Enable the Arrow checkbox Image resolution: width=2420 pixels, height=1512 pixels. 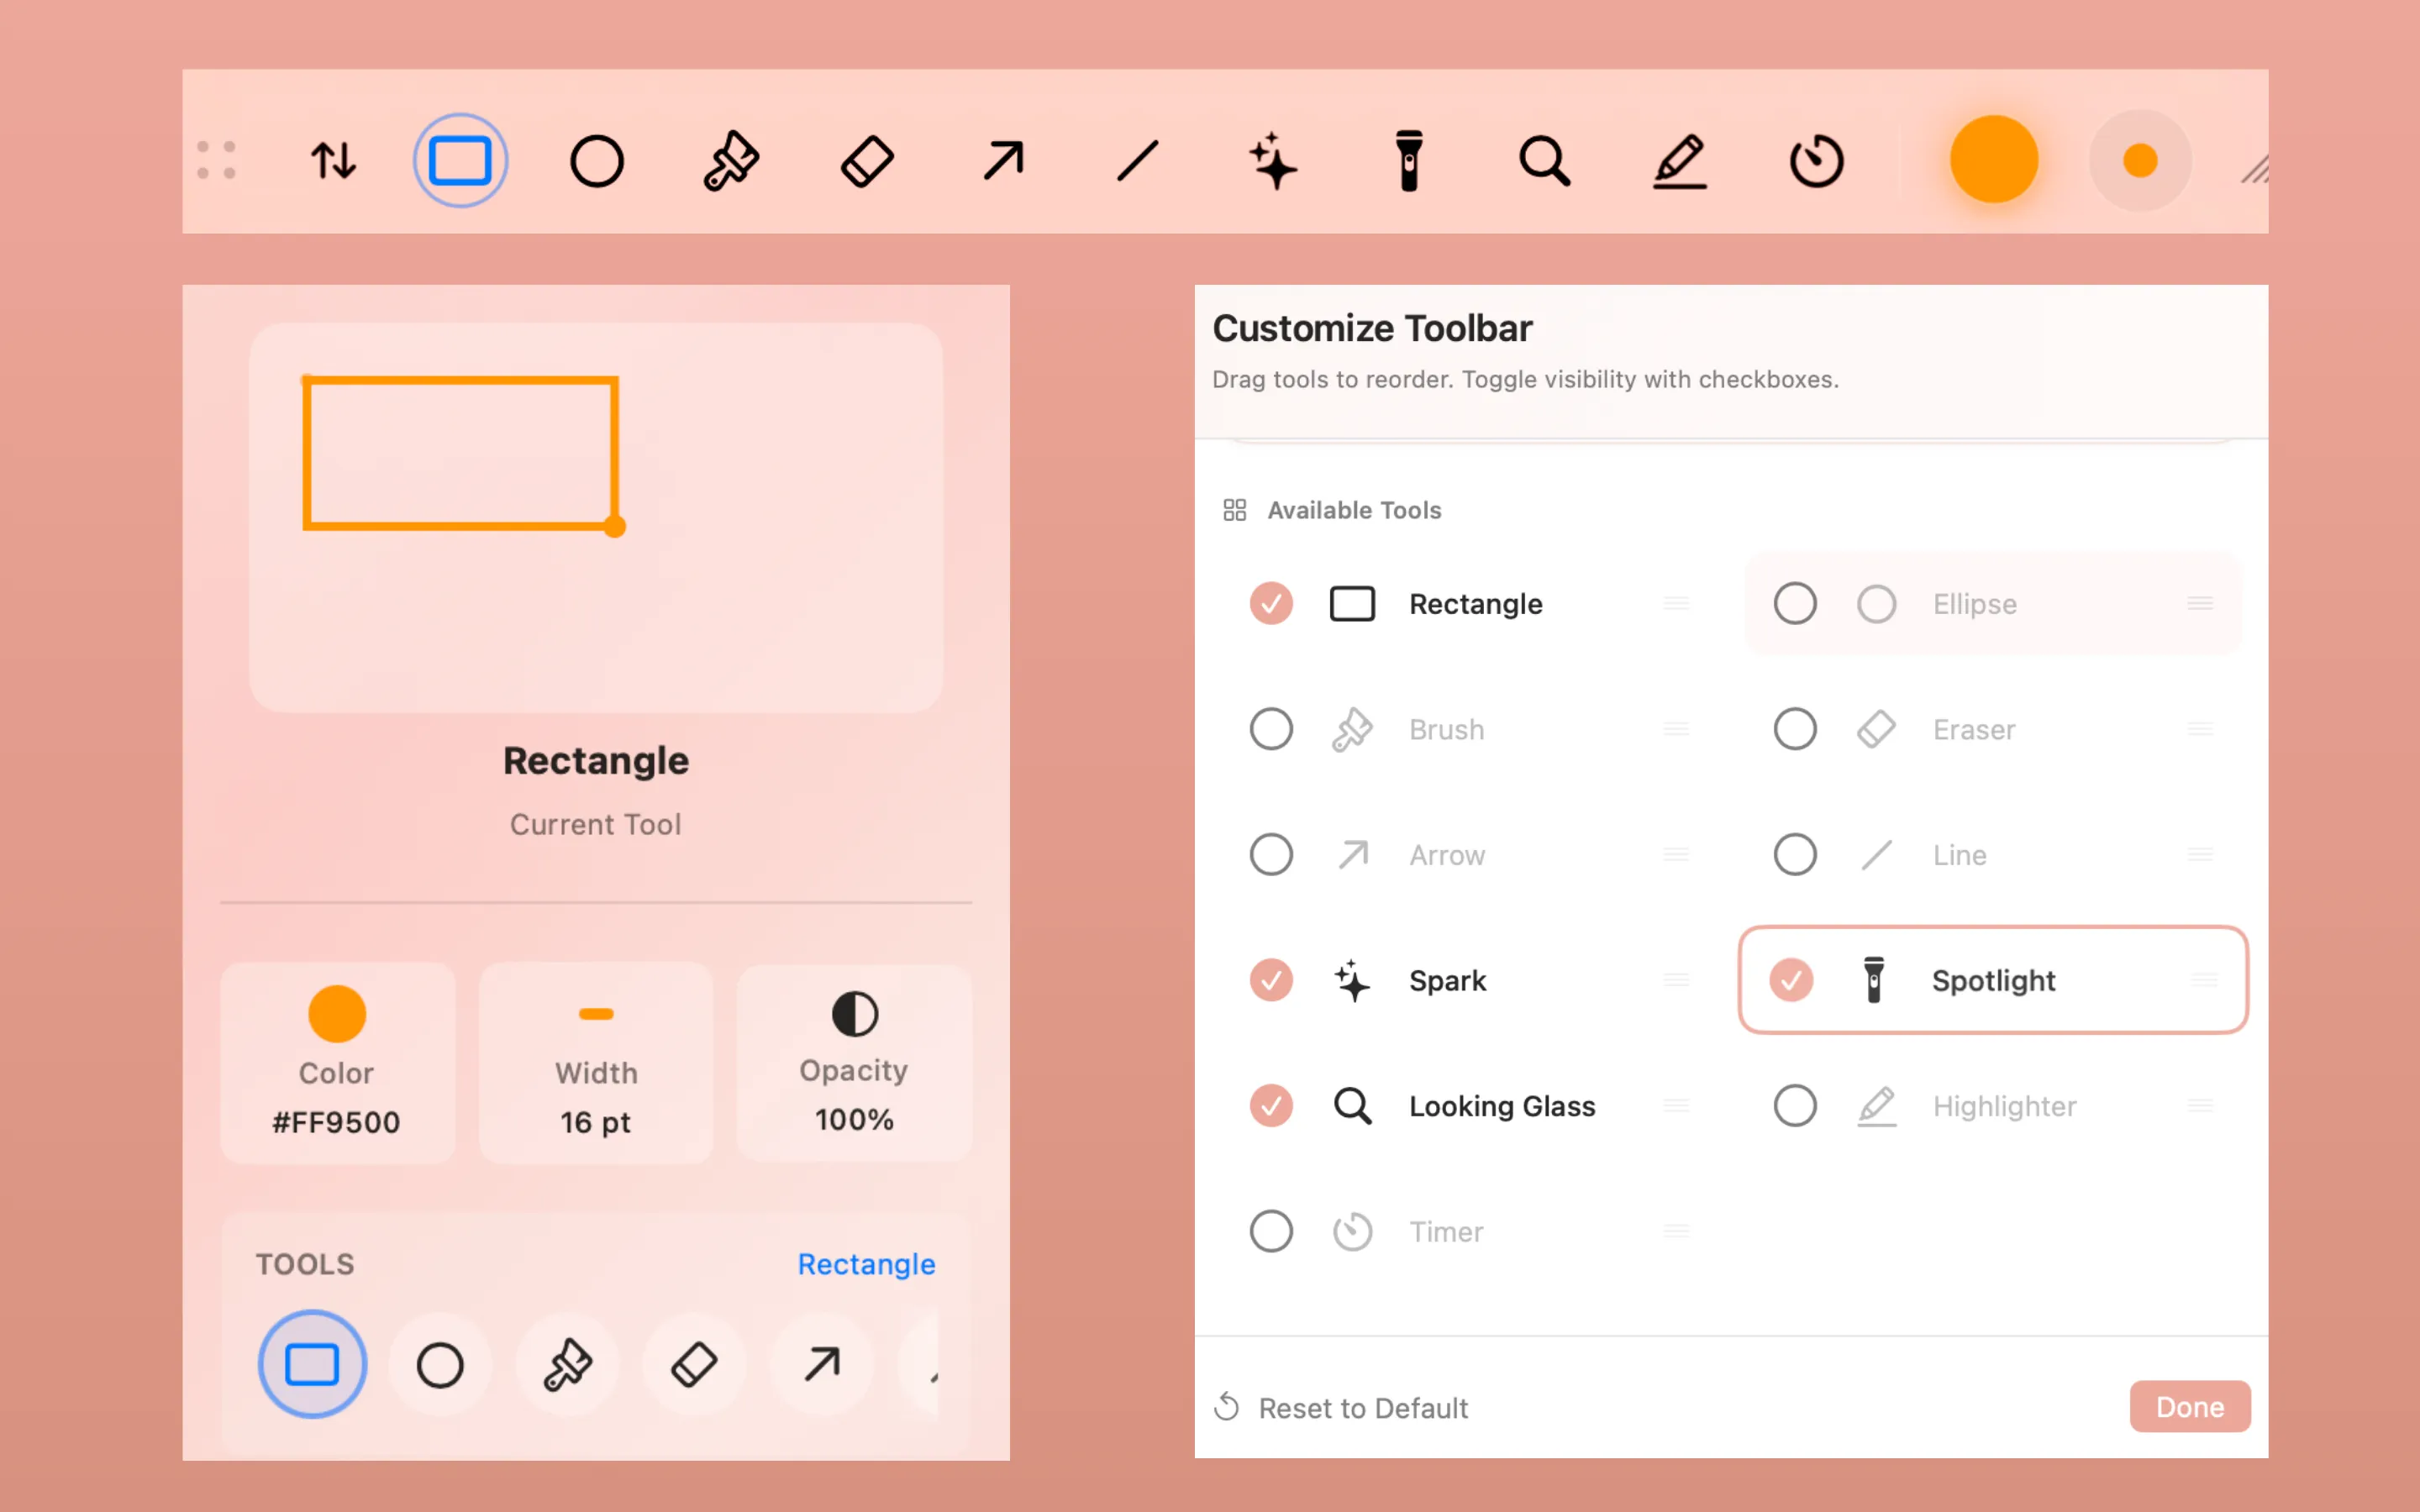(x=1271, y=855)
